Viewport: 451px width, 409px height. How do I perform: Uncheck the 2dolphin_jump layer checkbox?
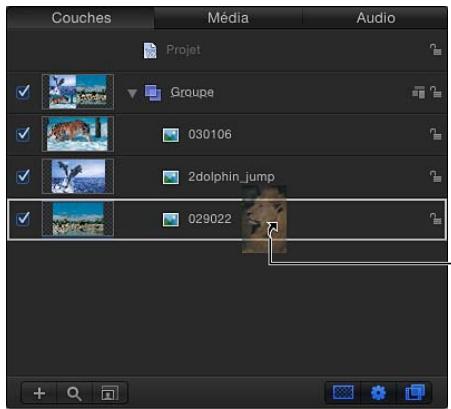click(x=23, y=176)
